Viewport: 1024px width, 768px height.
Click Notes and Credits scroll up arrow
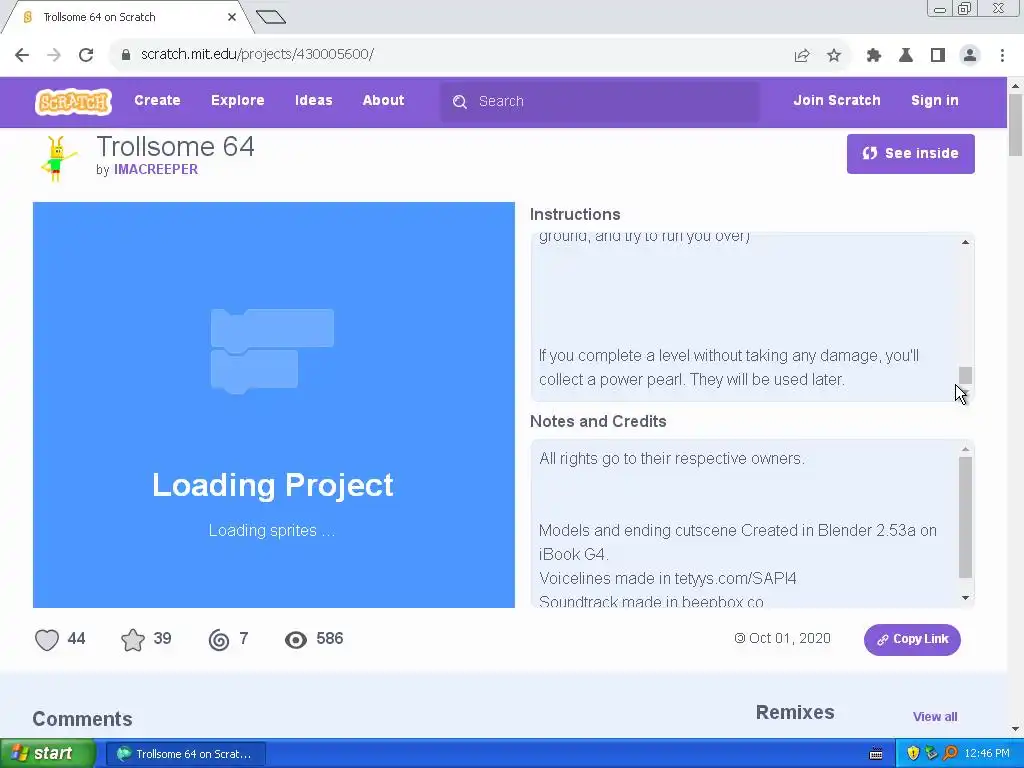click(x=965, y=449)
